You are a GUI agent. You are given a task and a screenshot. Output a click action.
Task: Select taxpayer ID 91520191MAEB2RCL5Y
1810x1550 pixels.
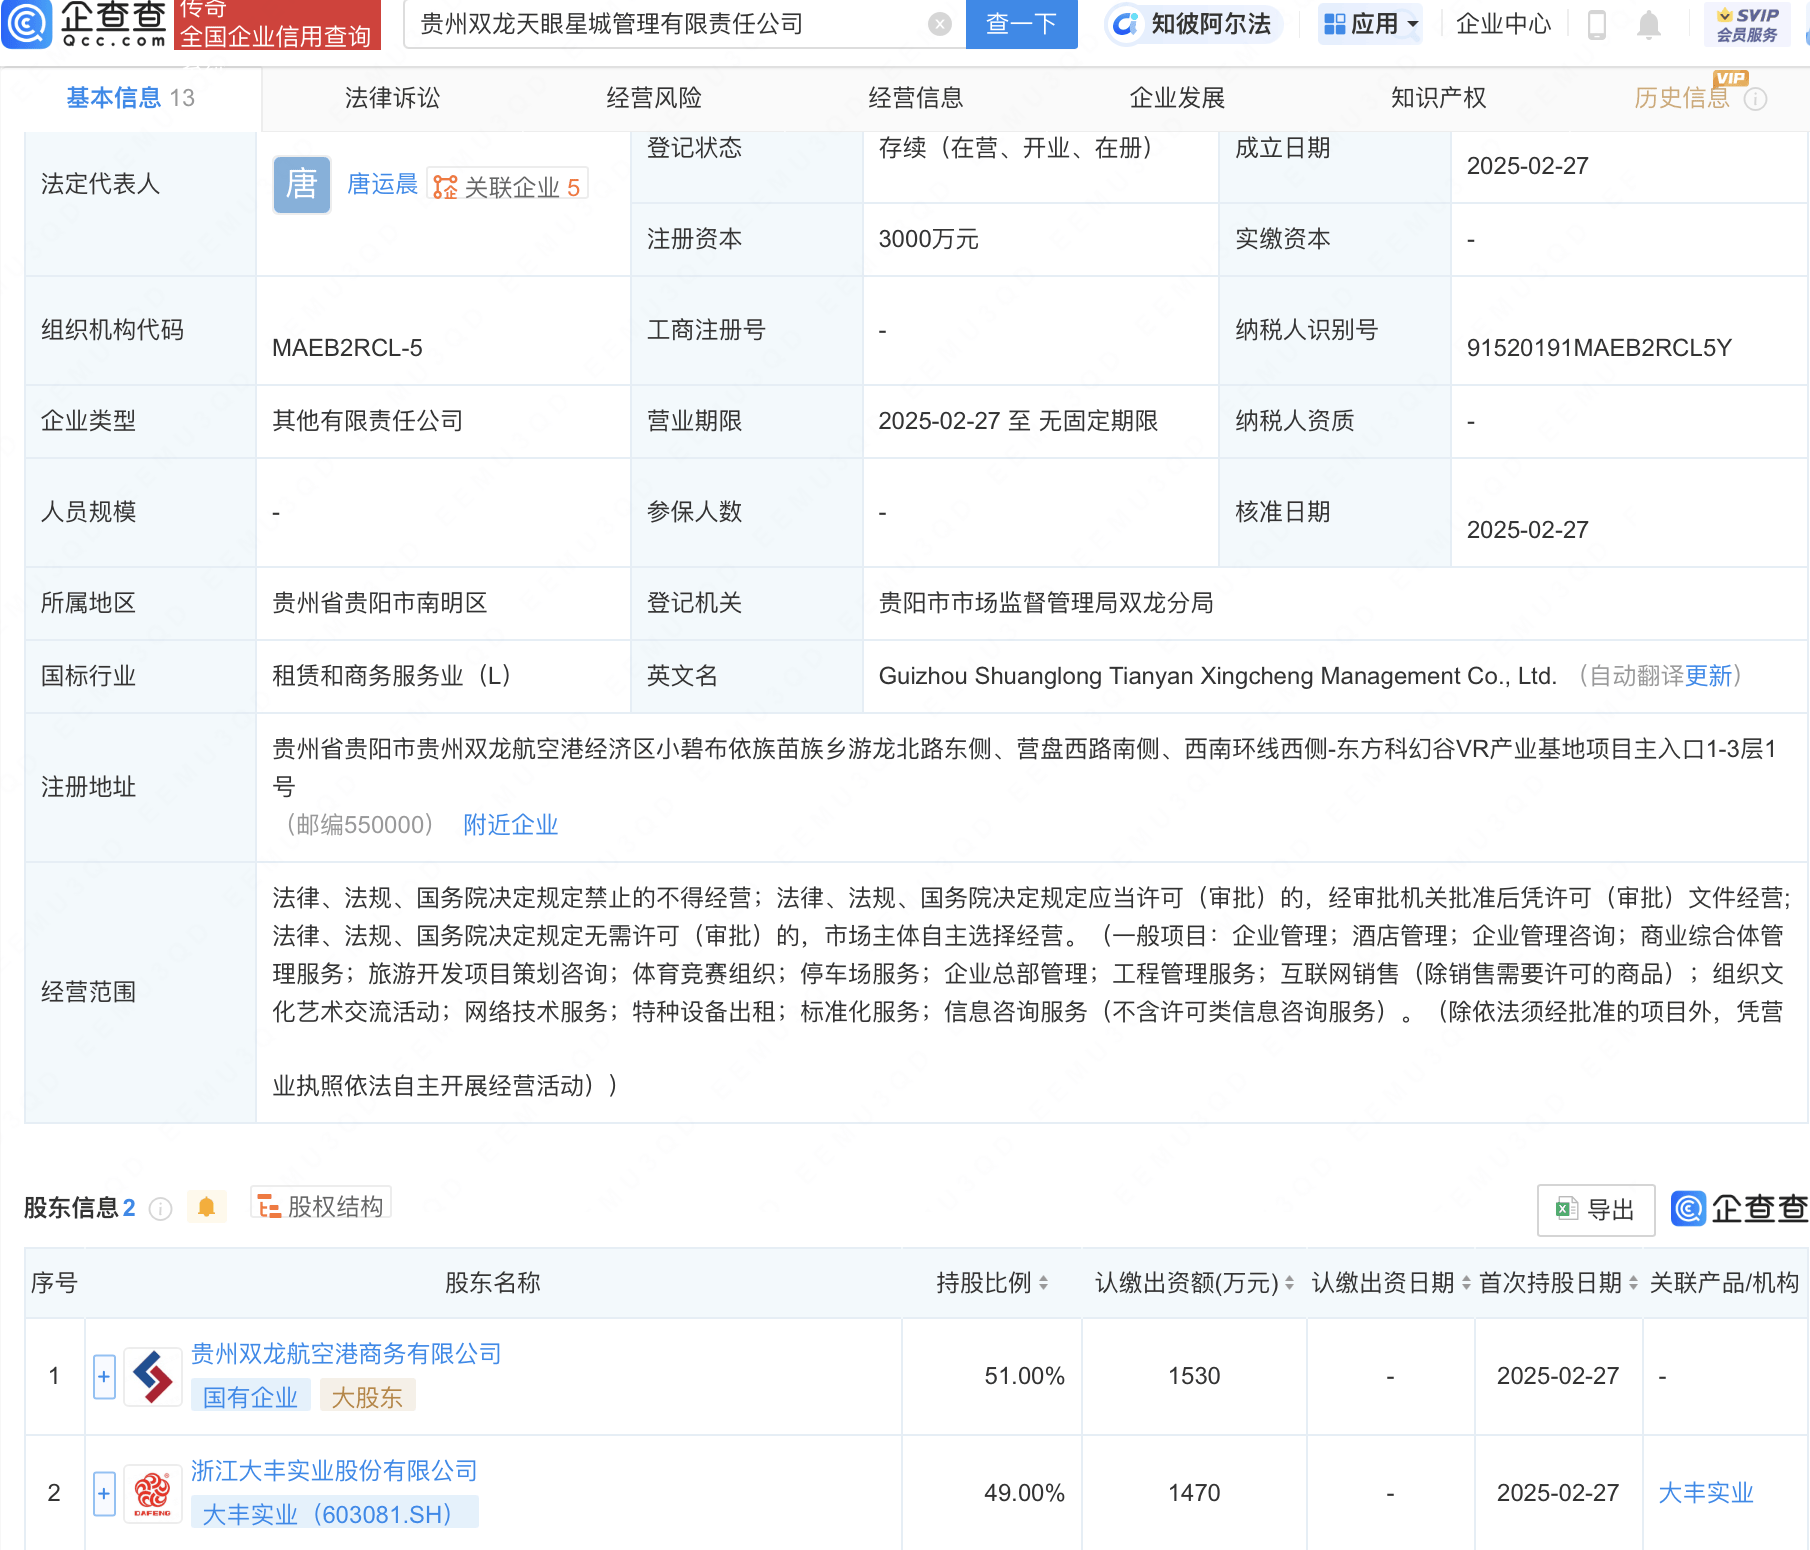click(x=1599, y=348)
